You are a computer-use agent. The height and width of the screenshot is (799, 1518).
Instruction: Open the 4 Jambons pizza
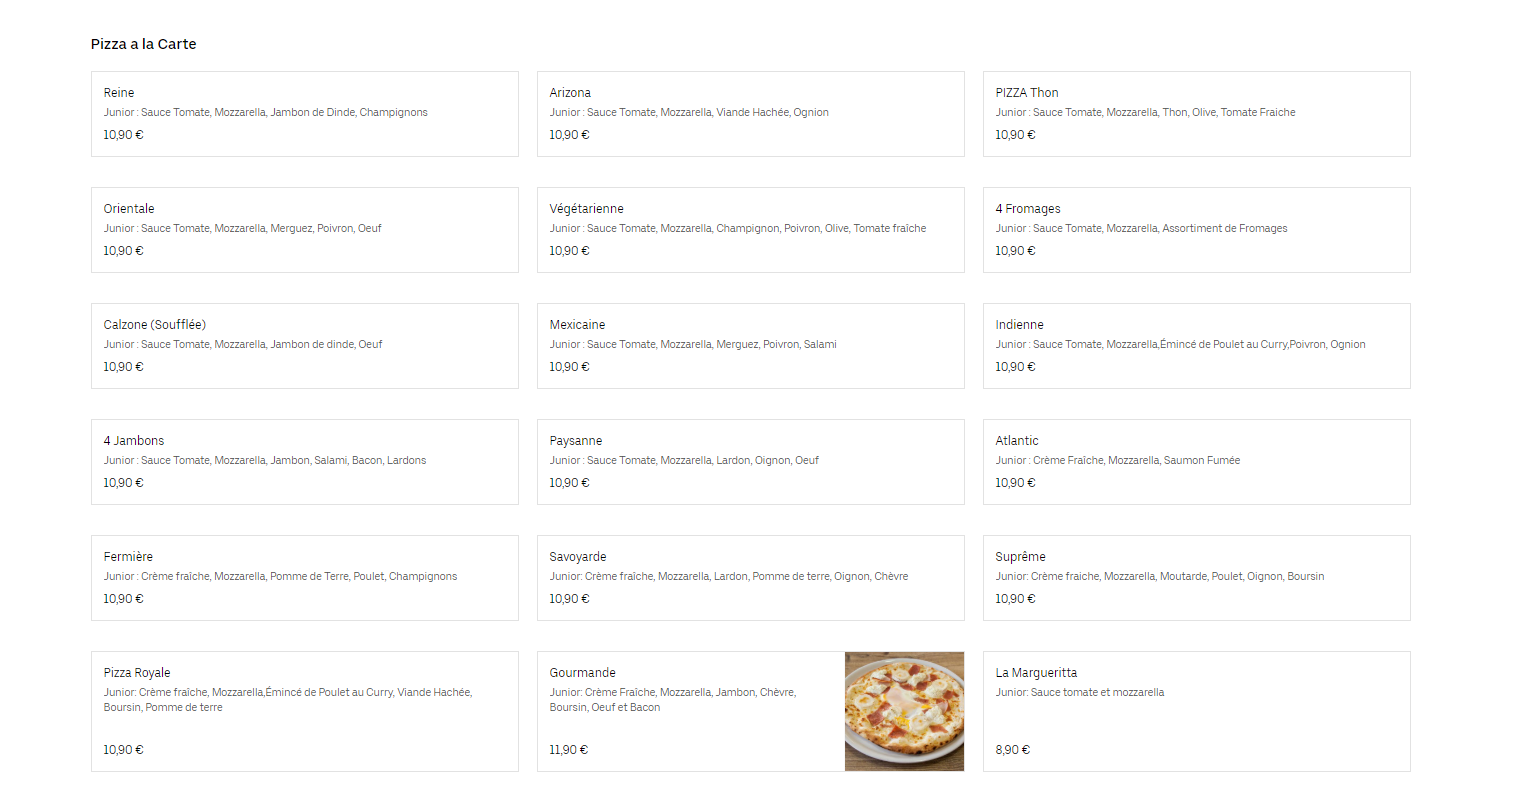pos(305,462)
